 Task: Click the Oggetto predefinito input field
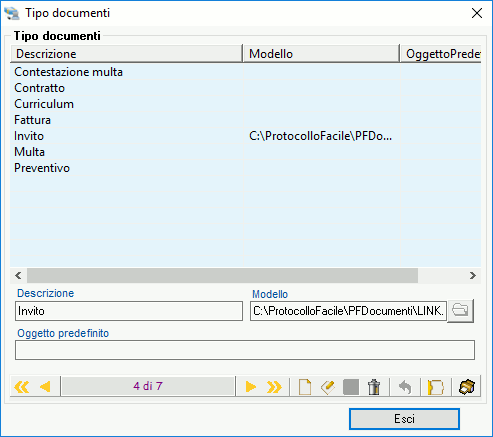[245, 350]
